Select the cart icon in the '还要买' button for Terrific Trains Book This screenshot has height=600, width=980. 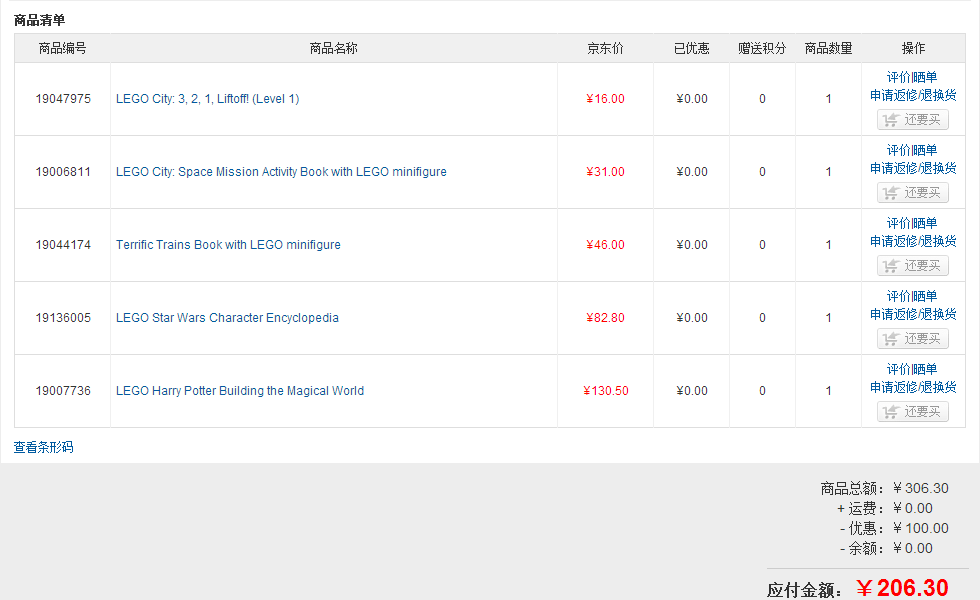[x=891, y=265]
